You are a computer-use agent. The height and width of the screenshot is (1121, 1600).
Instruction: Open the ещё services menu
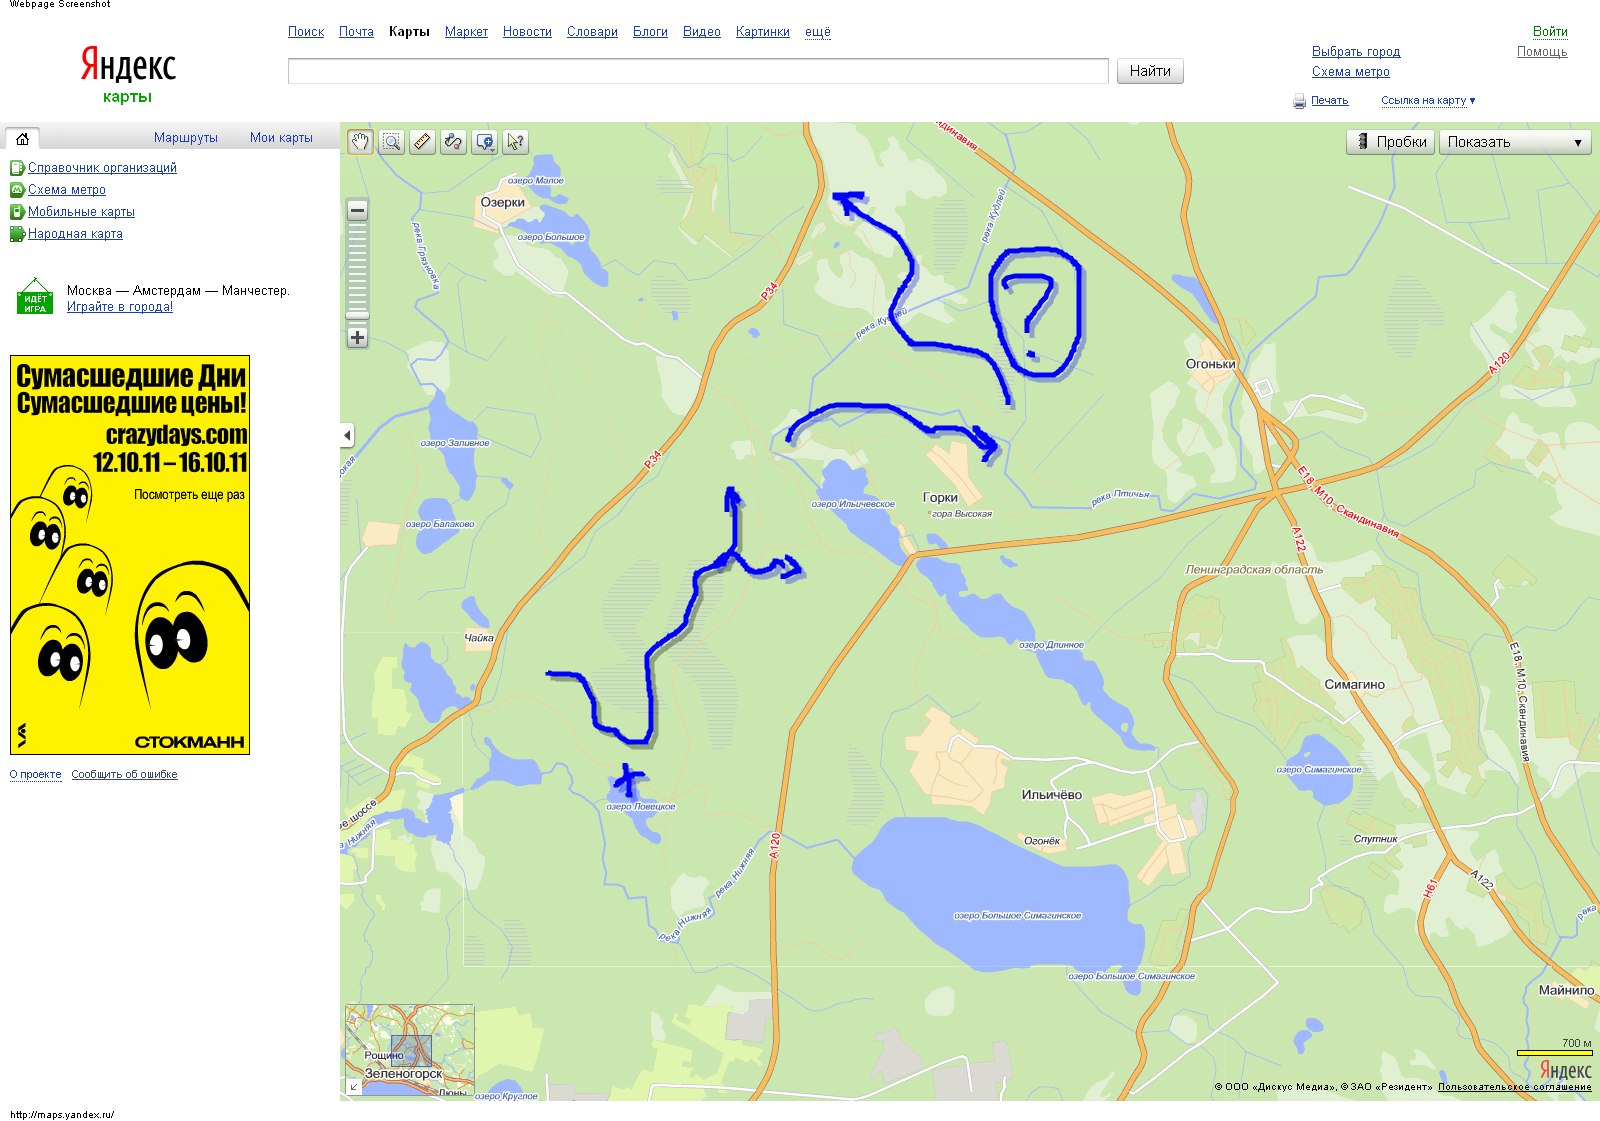click(817, 32)
